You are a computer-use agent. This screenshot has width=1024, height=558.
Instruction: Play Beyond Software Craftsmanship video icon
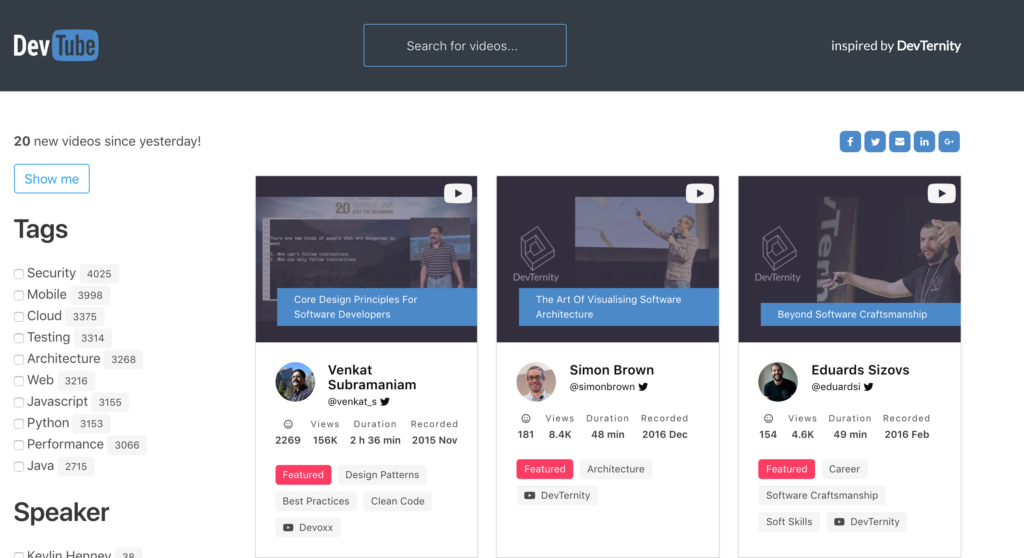click(x=941, y=193)
